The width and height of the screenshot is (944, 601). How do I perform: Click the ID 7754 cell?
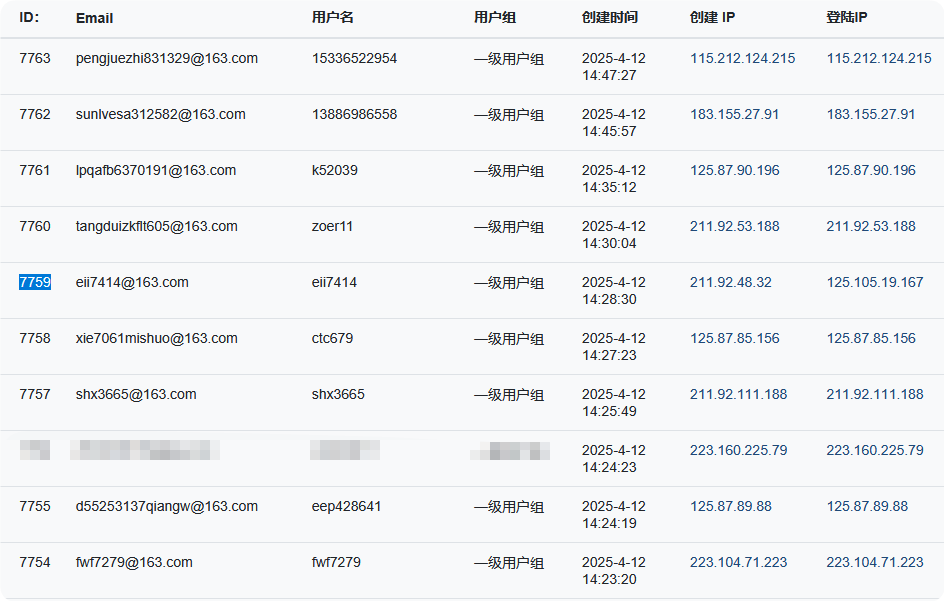pos(35,562)
